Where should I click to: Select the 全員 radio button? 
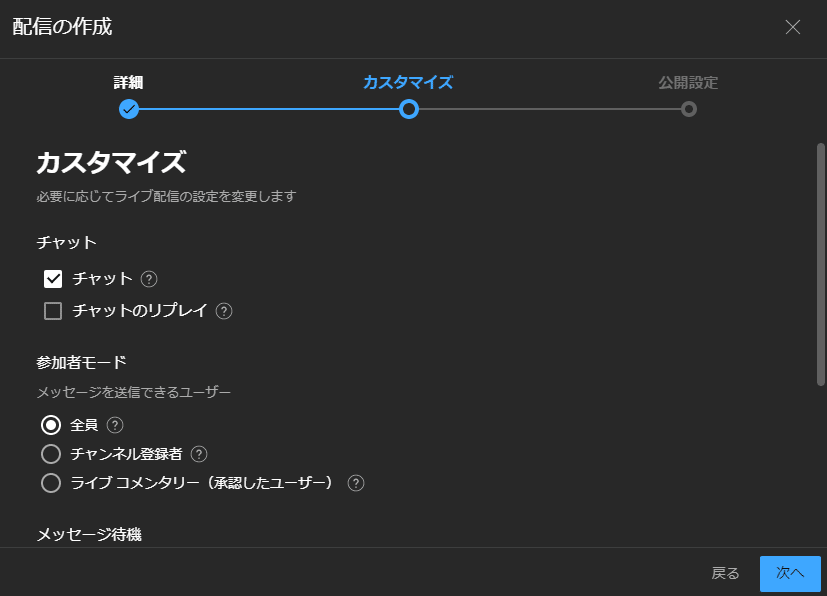pyautogui.click(x=51, y=425)
